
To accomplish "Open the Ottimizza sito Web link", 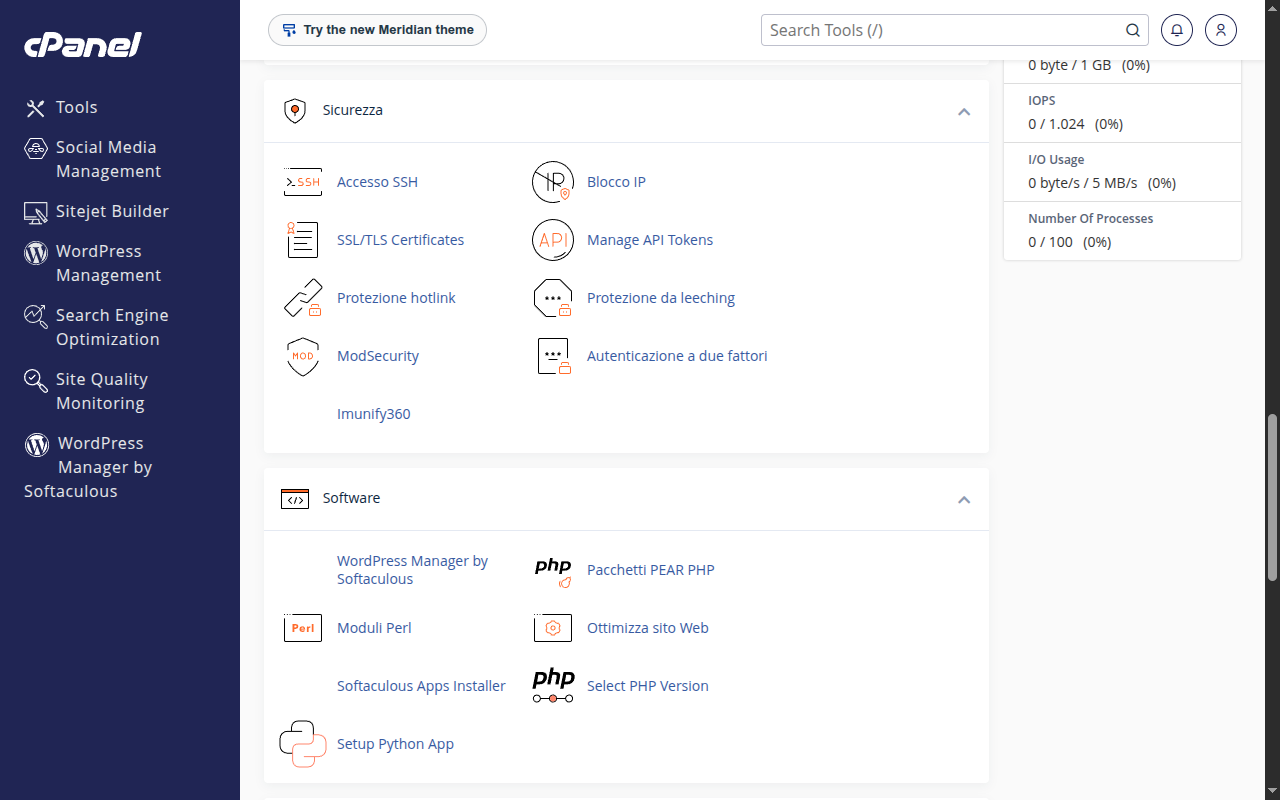I will (648, 628).
